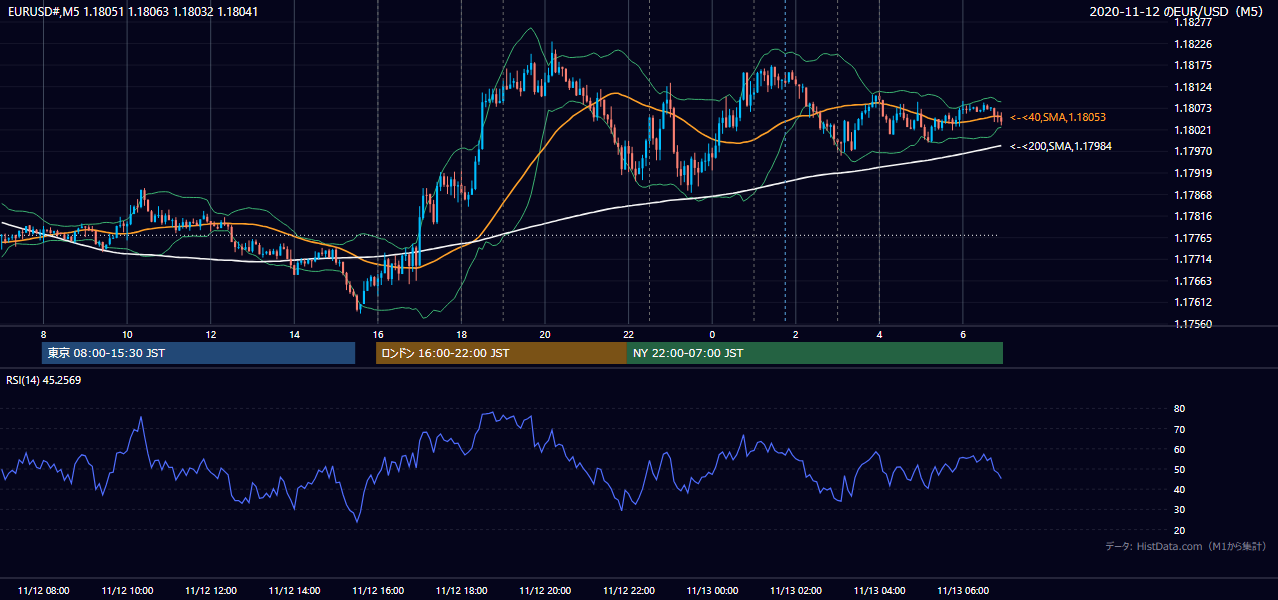Click price axis label 1.17663

(x=1194, y=281)
